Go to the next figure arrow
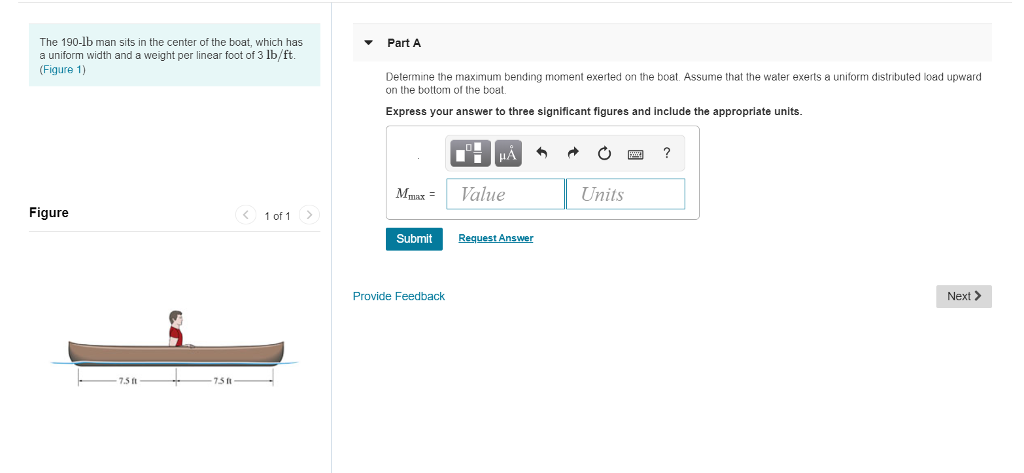The image size is (1024, 473). (310, 214)
